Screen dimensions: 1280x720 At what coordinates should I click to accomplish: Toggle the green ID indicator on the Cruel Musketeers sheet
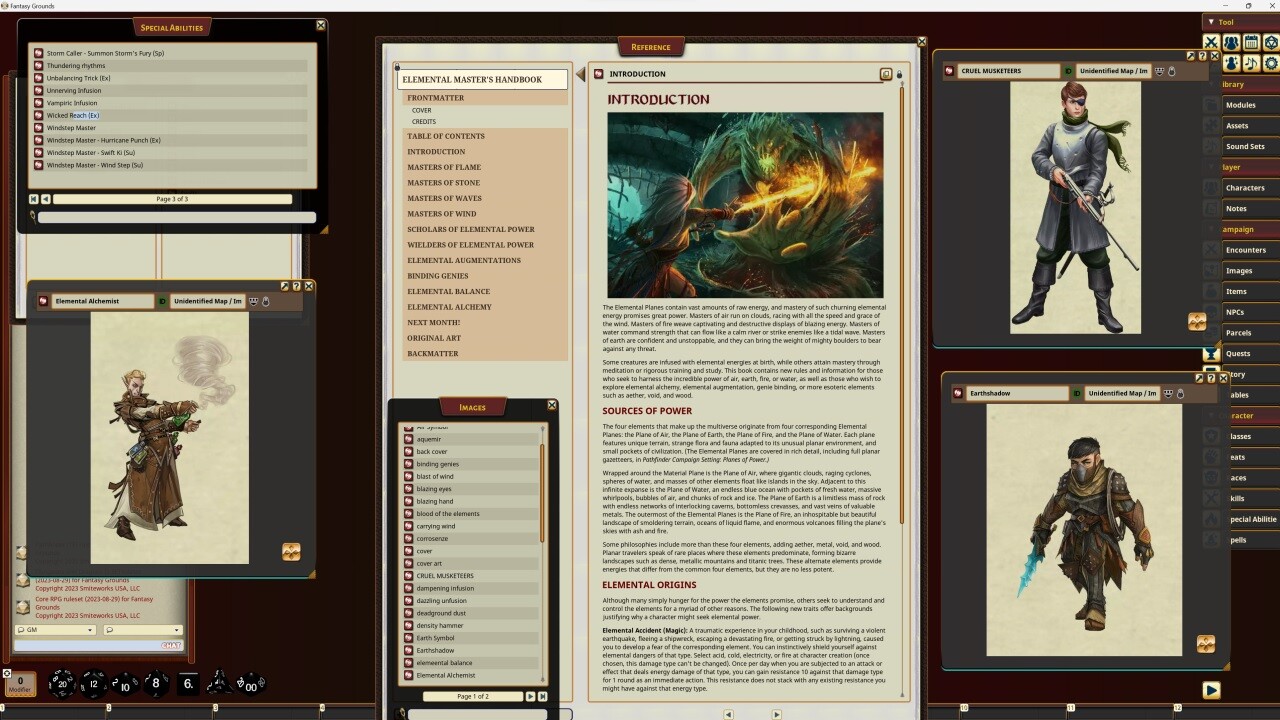pos(1068,70)
